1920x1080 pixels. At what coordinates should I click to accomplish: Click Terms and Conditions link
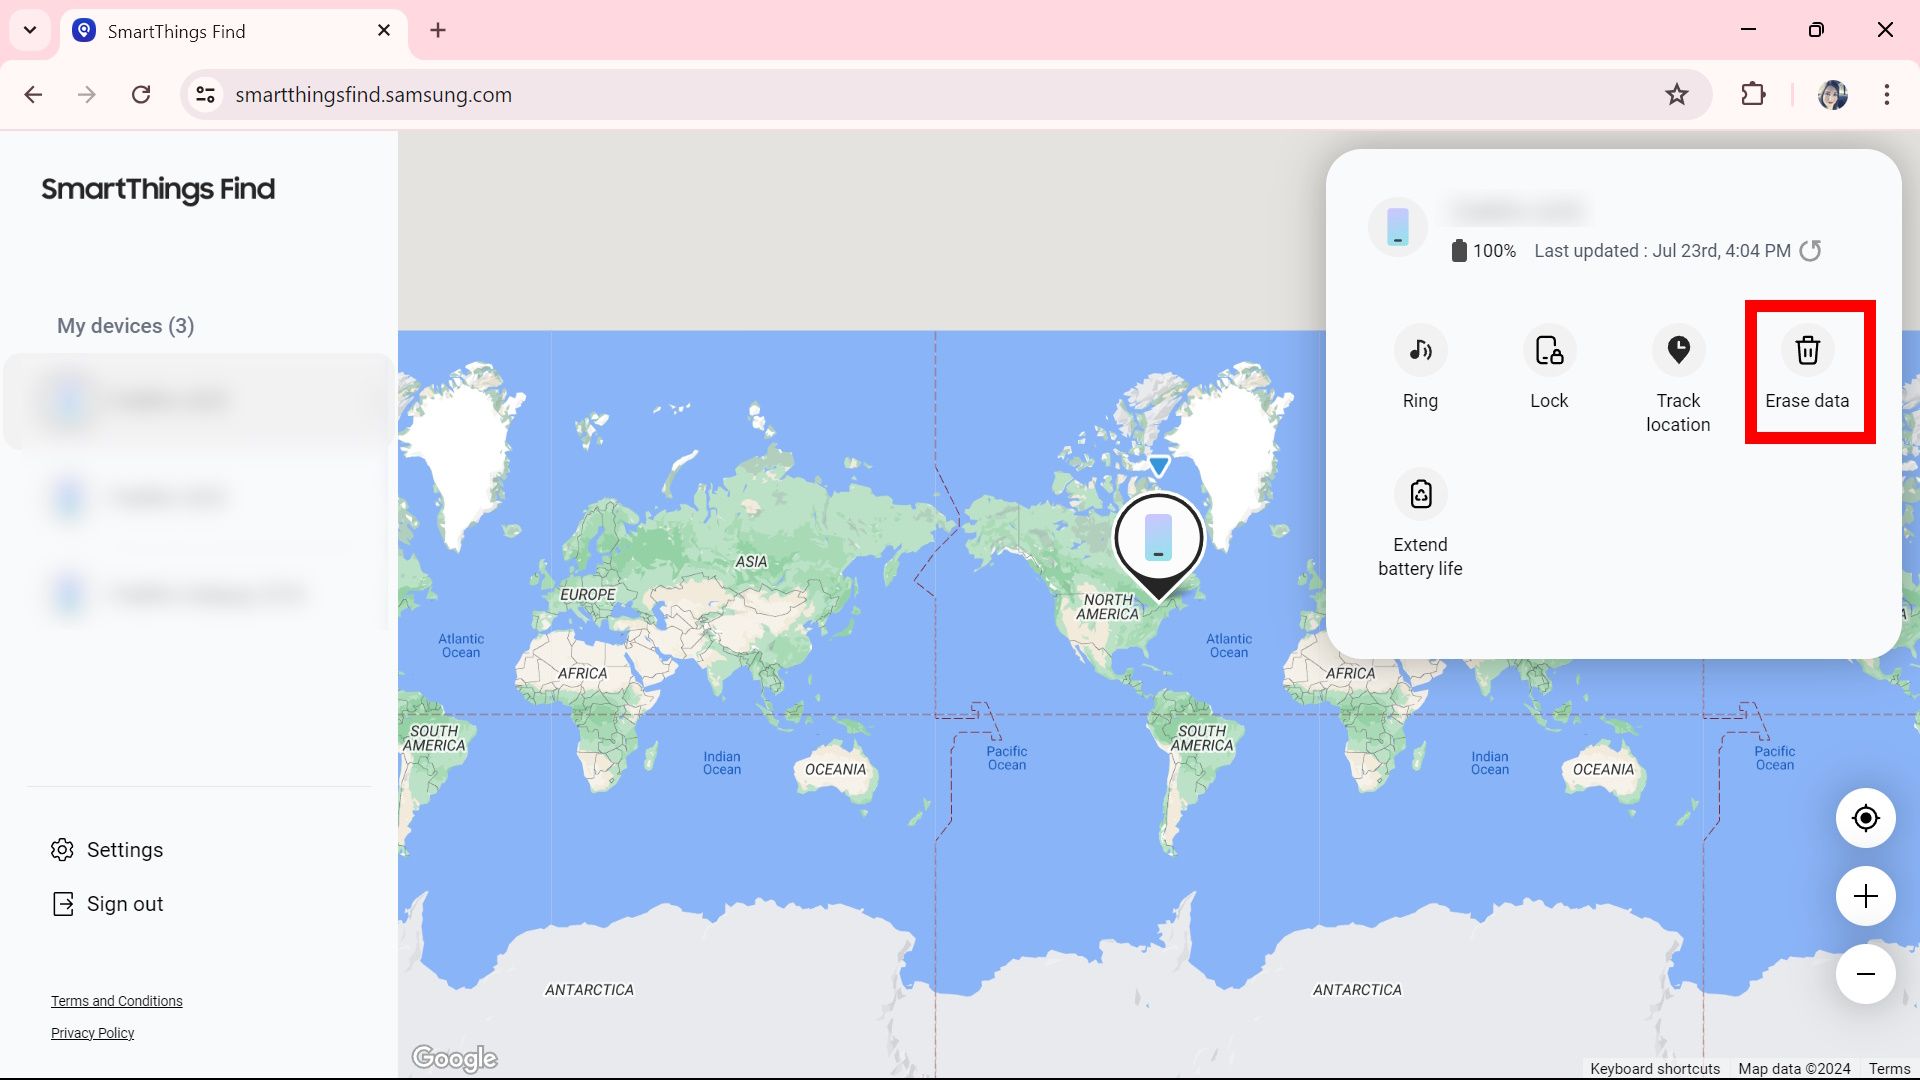pyautogui.click(x=116, y=1000)
